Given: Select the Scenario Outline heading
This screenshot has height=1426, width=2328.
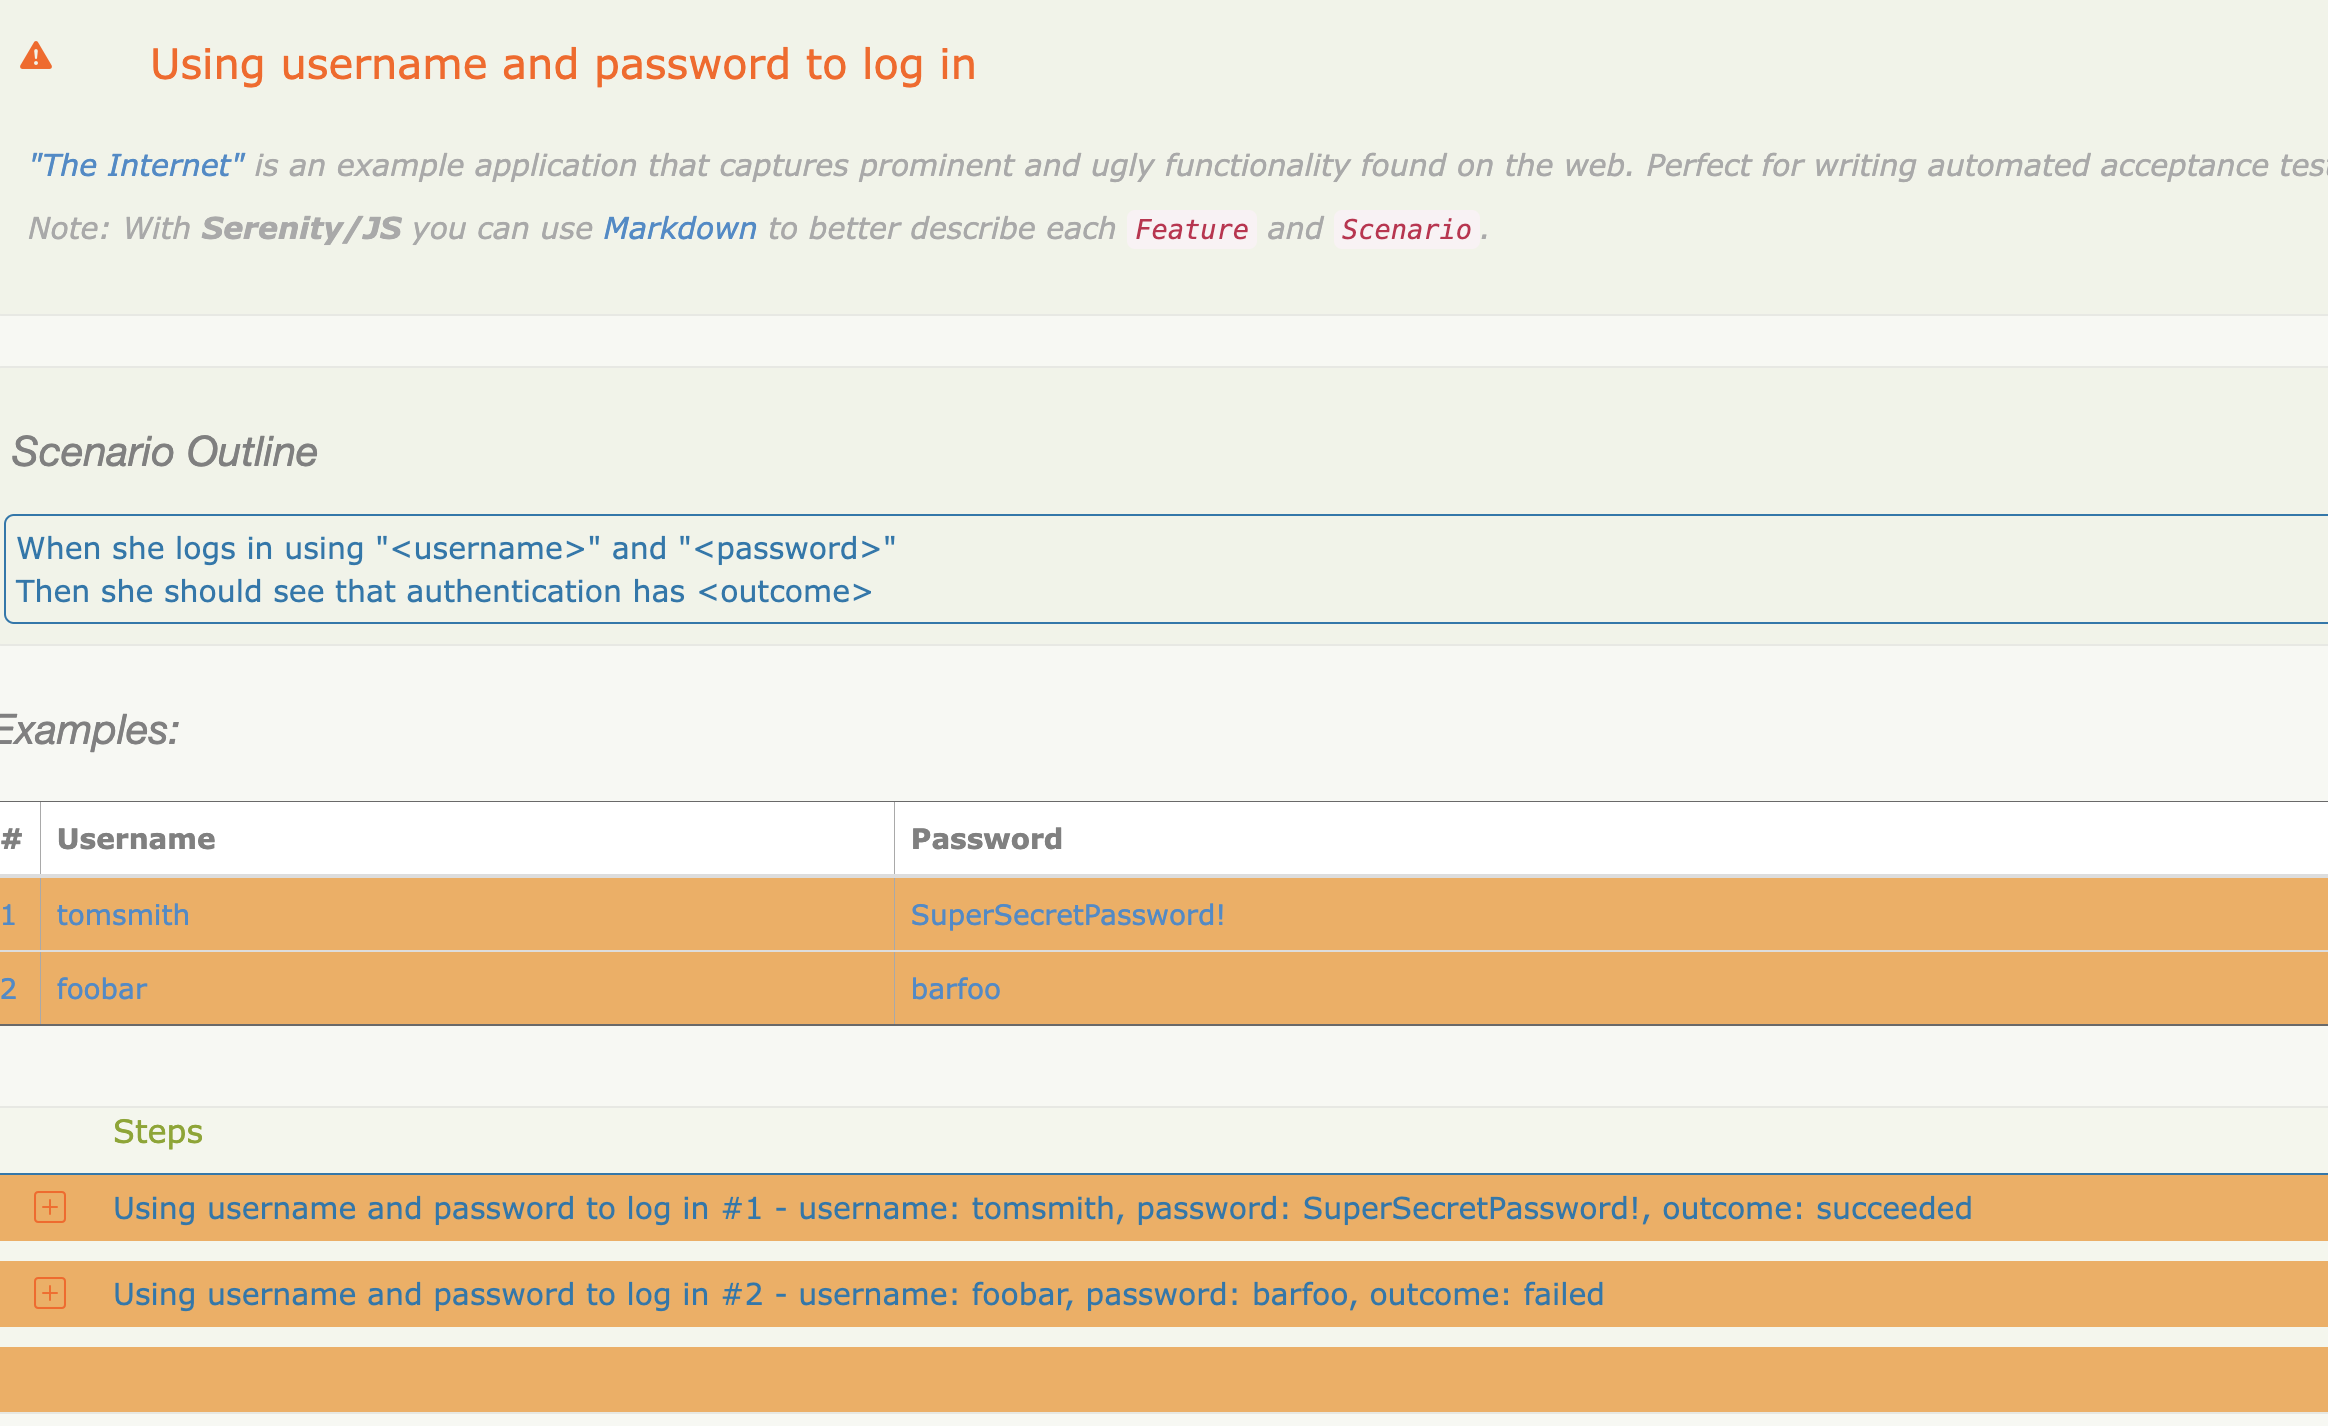Looking at the screenshot, I should [163, 452].
